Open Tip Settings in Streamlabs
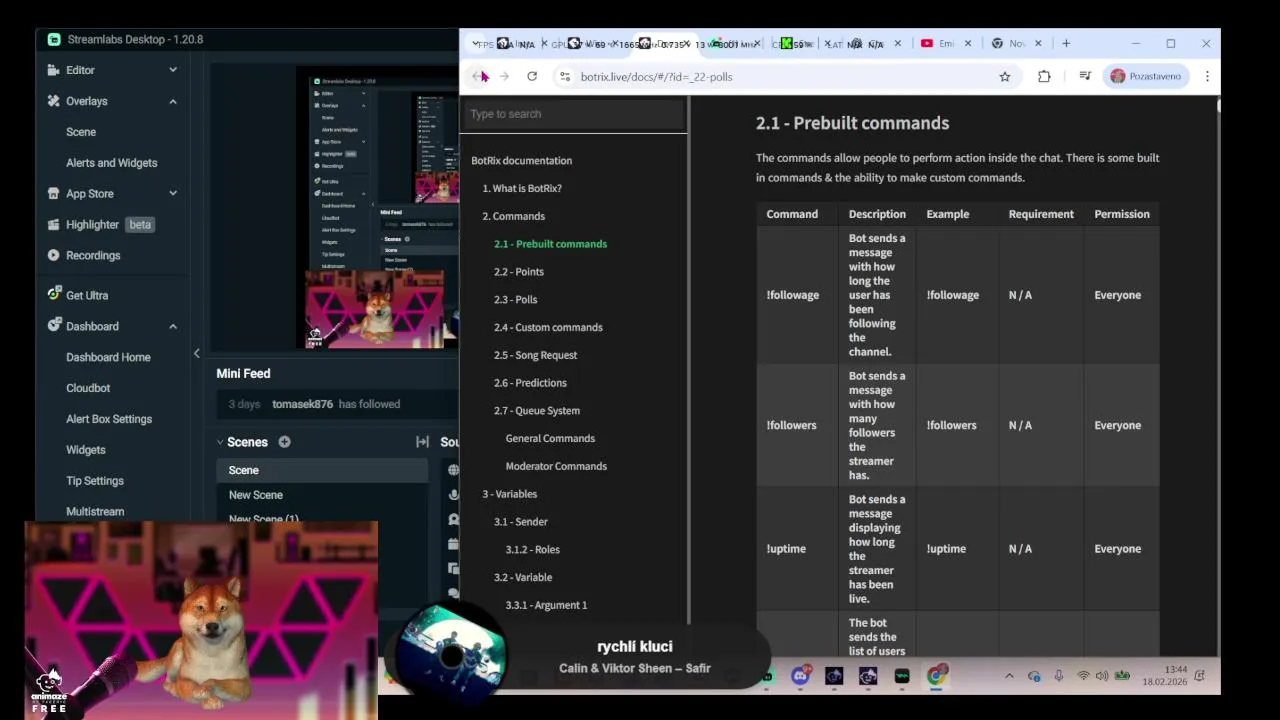The width and height of the screenshot is (1280, 720). 95,481
